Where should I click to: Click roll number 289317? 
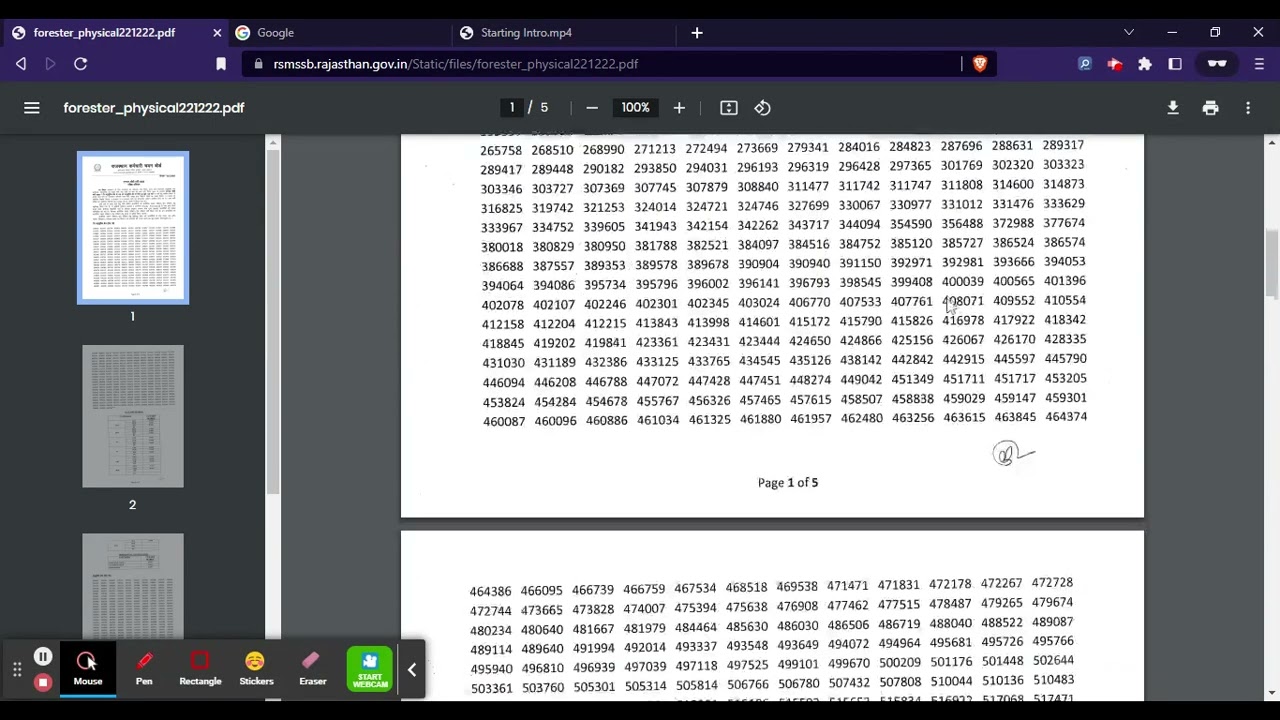(x=1063, y=146)
